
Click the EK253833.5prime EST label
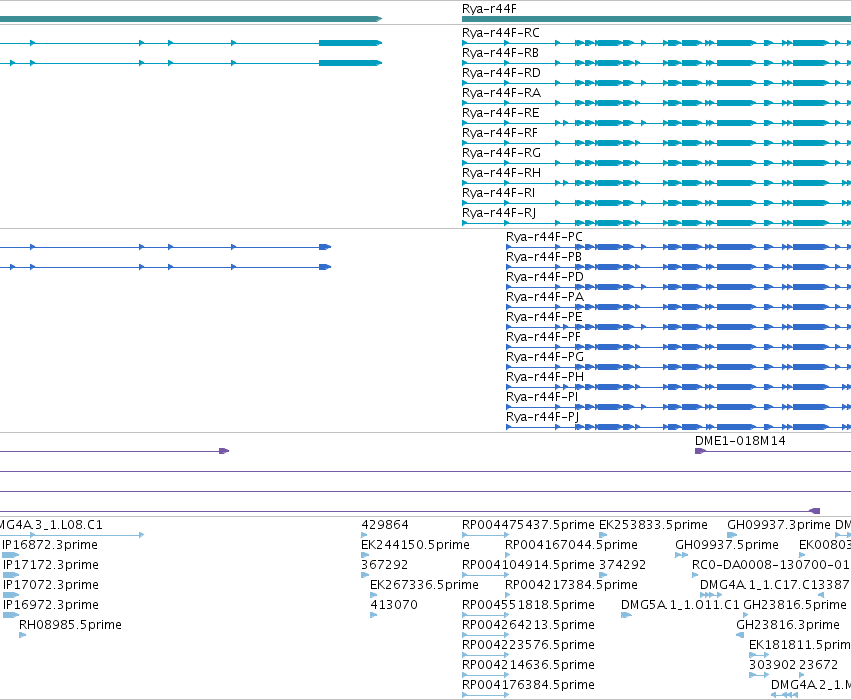pos(653,525)
